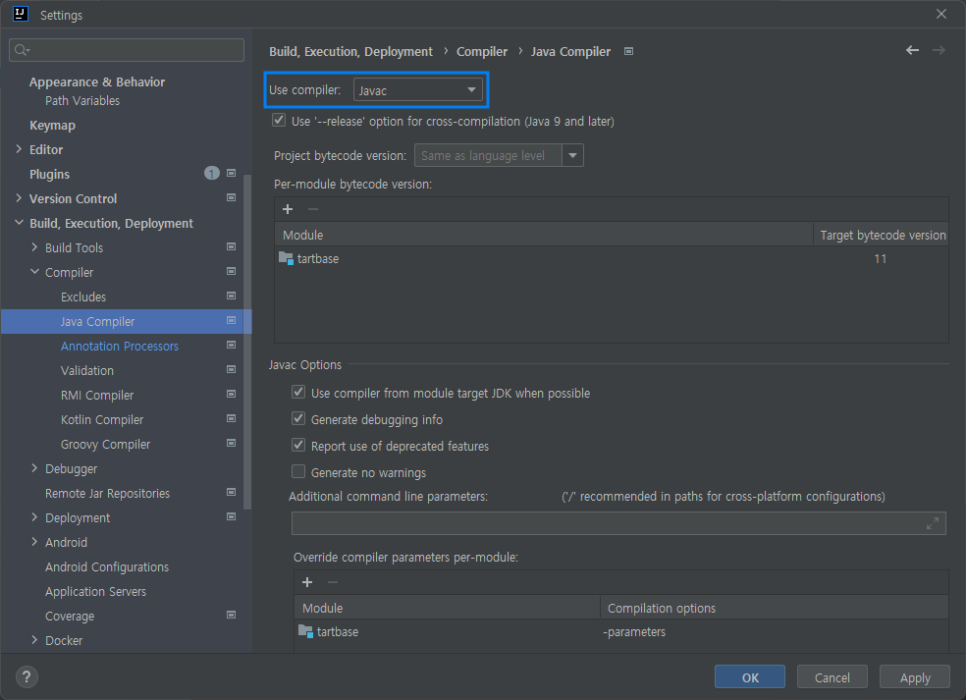Image resolution: width=966 pixels, height=700 pixels.
Task: Open Path Variables settings
Action: (82, 100)
